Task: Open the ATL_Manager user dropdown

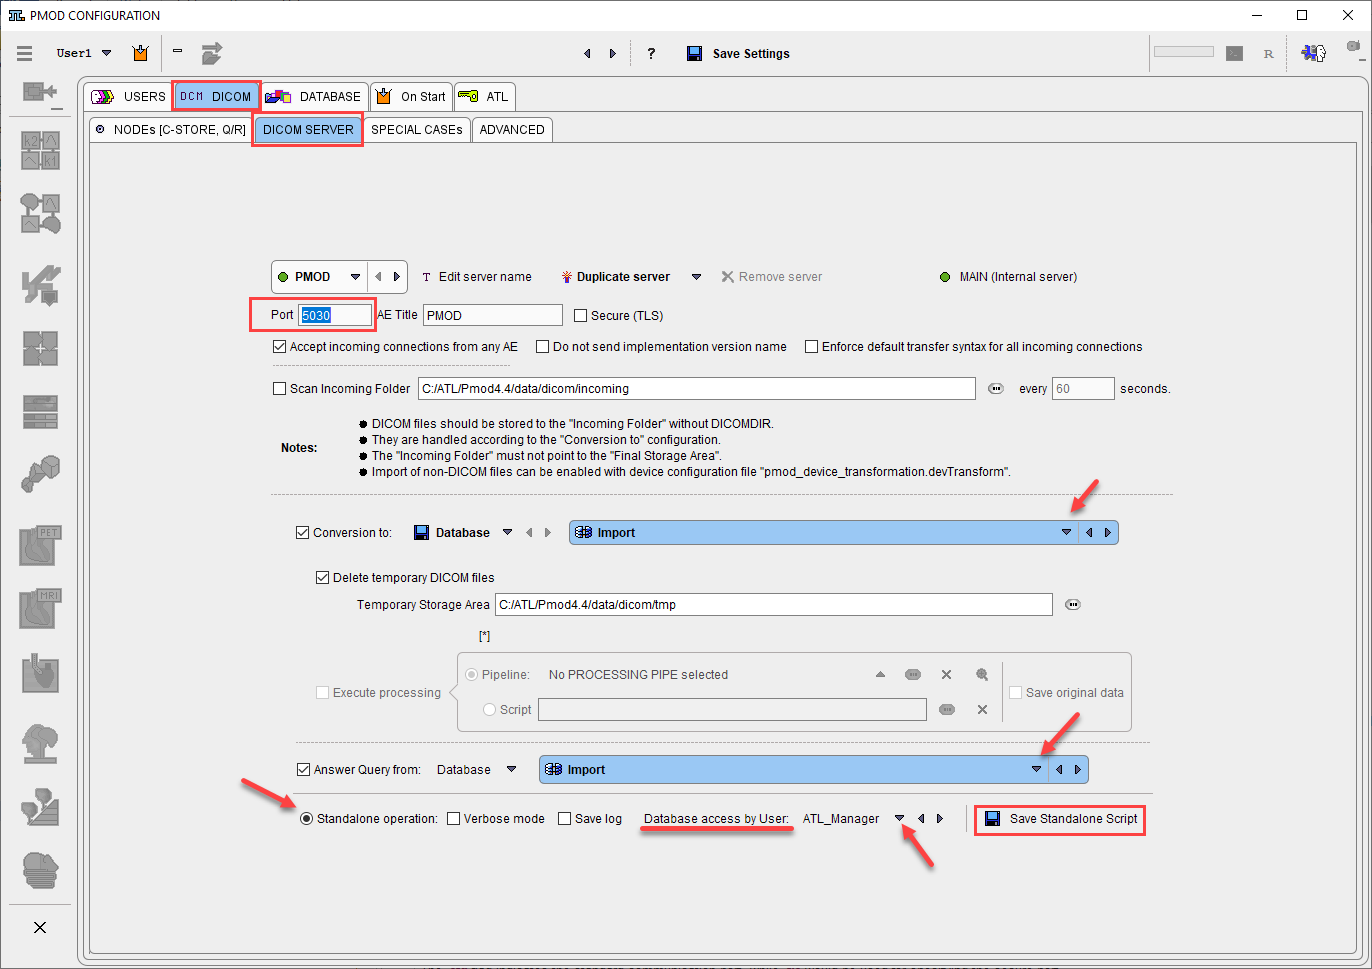Action: tap(899, 819)
